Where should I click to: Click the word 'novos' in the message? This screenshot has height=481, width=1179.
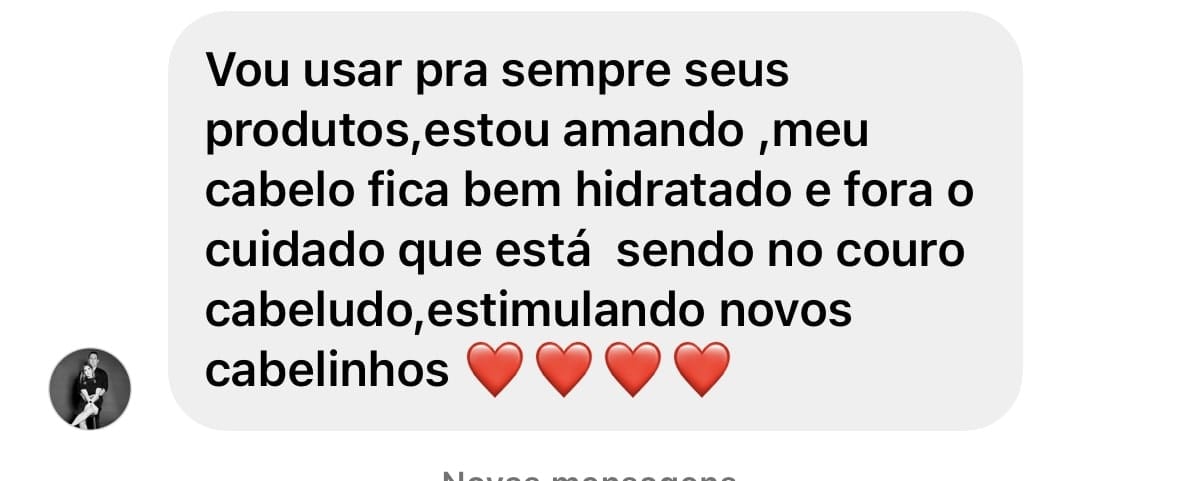(x=786, y=313)
